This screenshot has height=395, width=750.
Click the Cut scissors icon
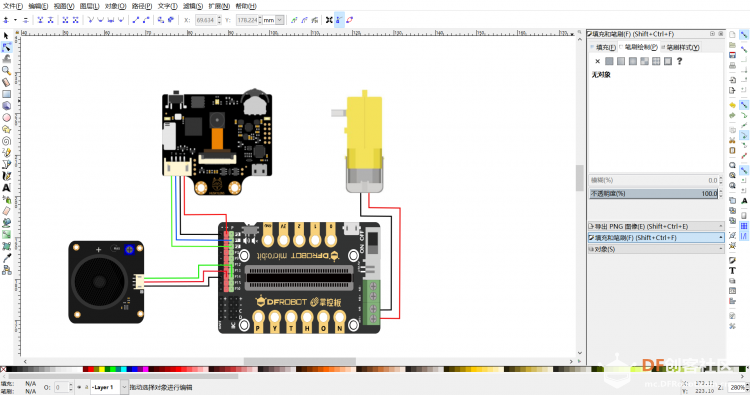click(x=732, y=140)
